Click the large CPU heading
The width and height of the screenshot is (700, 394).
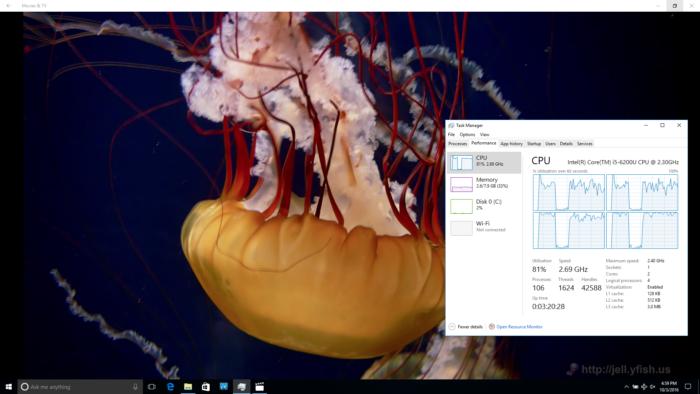pyautogui.click(x=541, y=161)
